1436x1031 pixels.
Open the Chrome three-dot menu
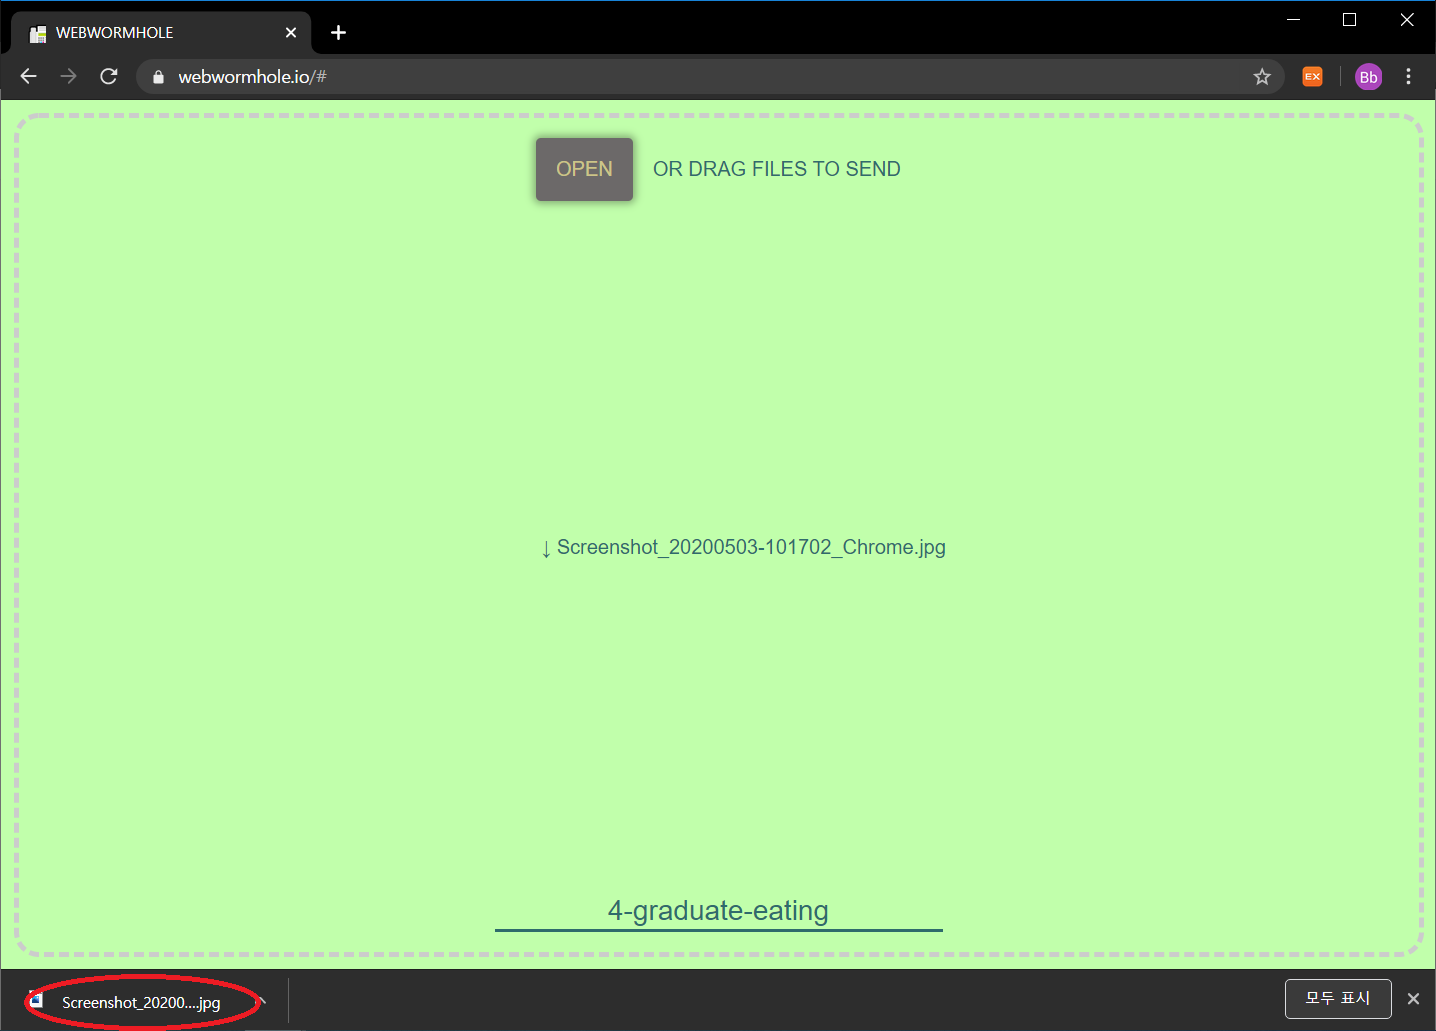click(1408, 76)
